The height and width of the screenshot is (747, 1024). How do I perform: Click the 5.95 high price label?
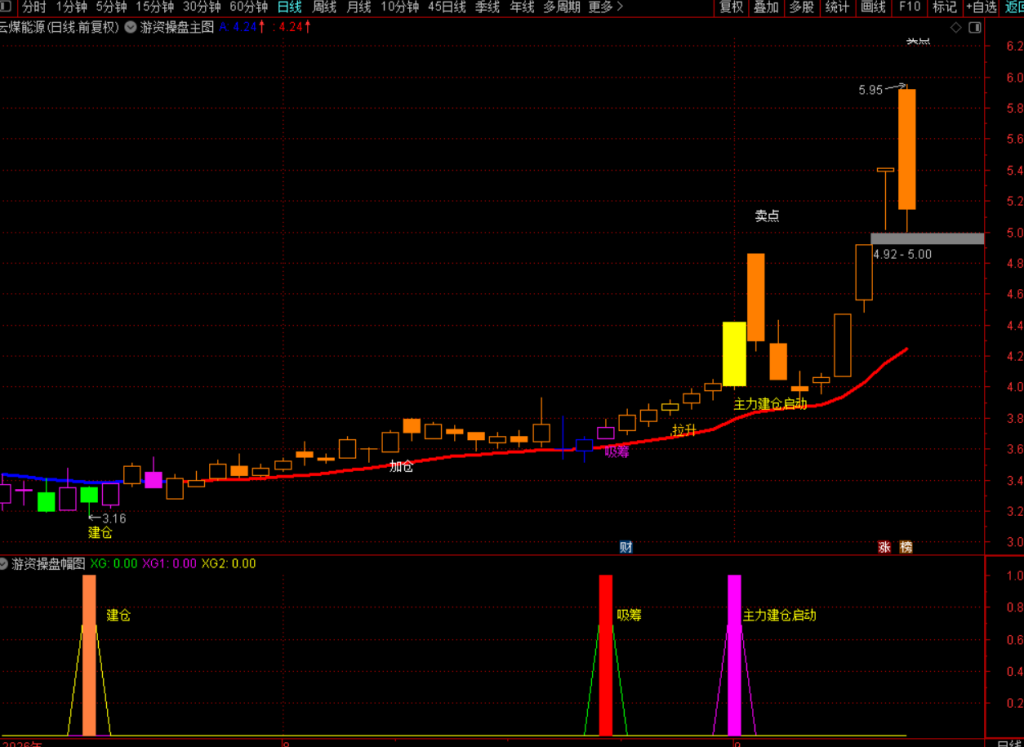[871, 90]
